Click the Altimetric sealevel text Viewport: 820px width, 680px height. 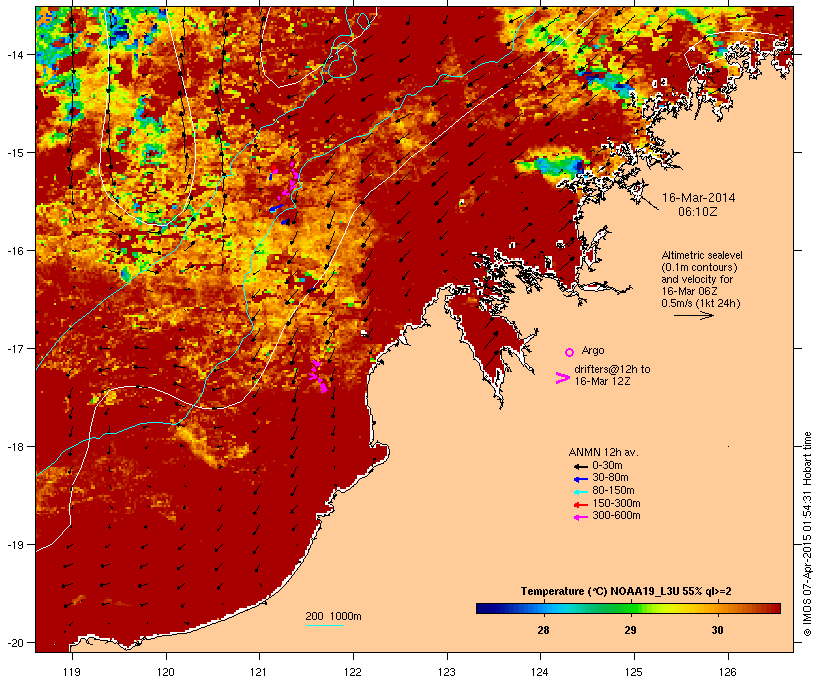[702, 255]
